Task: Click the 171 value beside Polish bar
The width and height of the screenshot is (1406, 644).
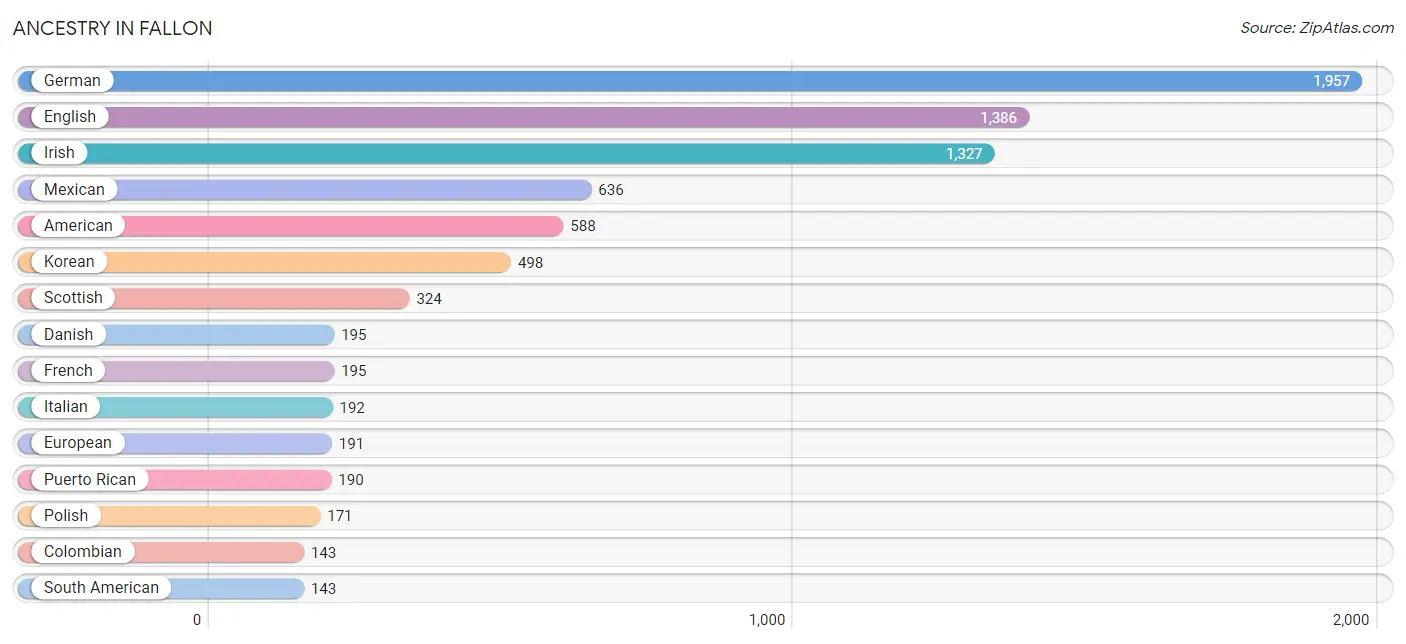Action: coord(340,516)
